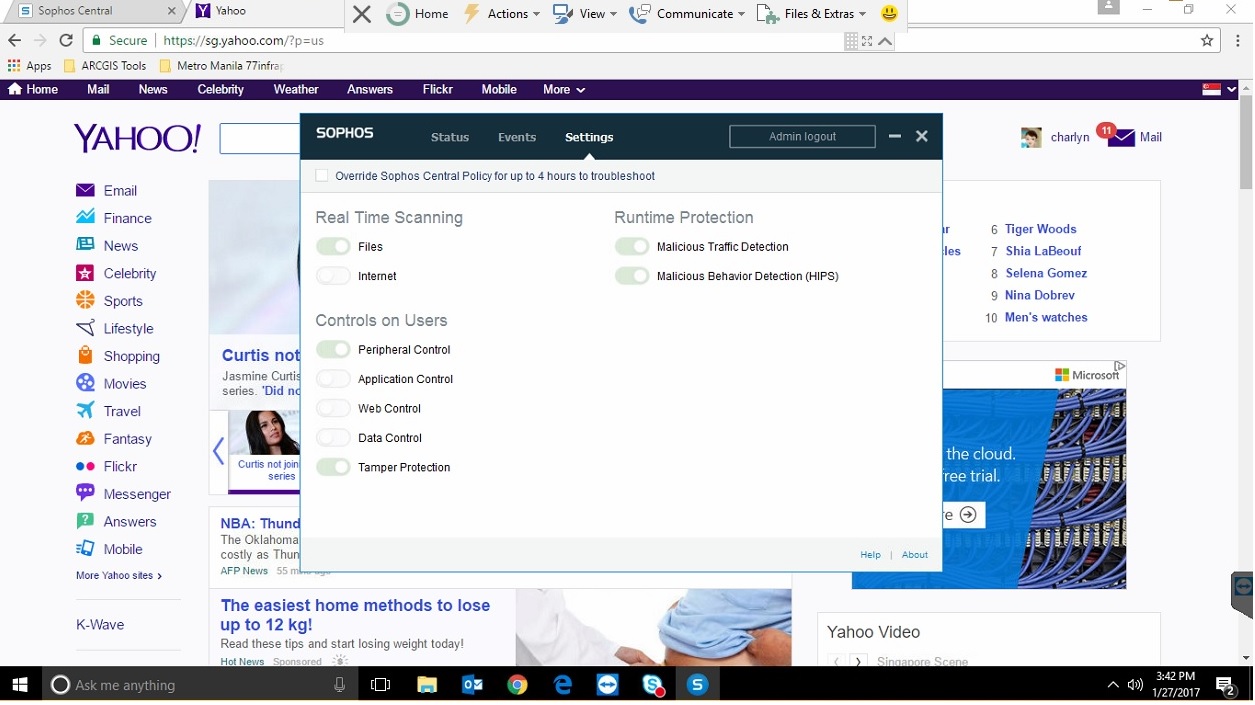Switch to the Yahoo browser tab
Viewport: 1255px width, 705px height.
coord(262,11)
